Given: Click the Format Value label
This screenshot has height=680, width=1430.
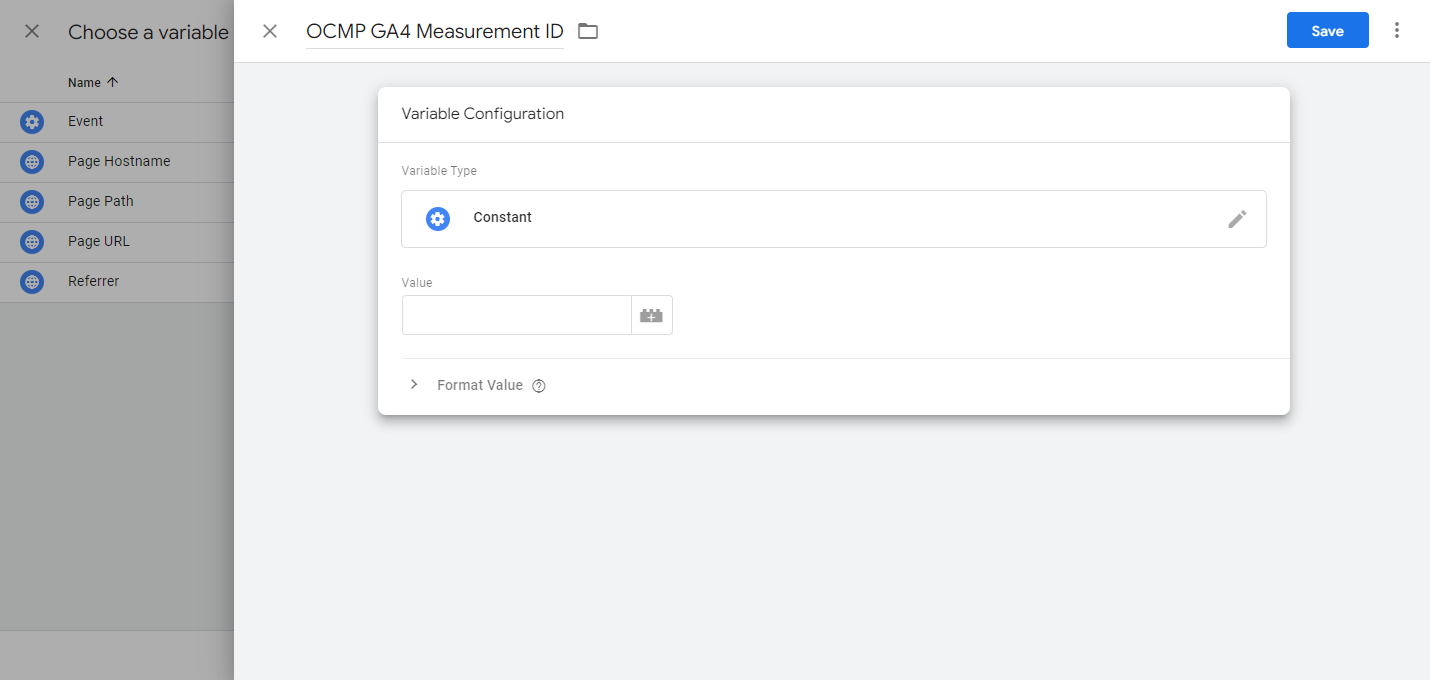Looking at the screenshot, I should tap(480, 385).
